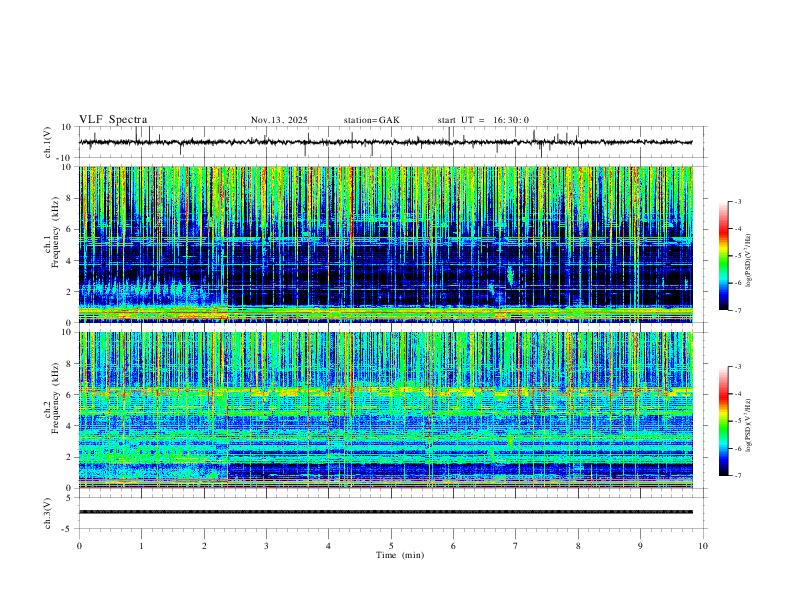This screenshot has width=792, height=612.
Task: Click the '-7' label on the lower color scale
Action: click(x=737, y=475)
